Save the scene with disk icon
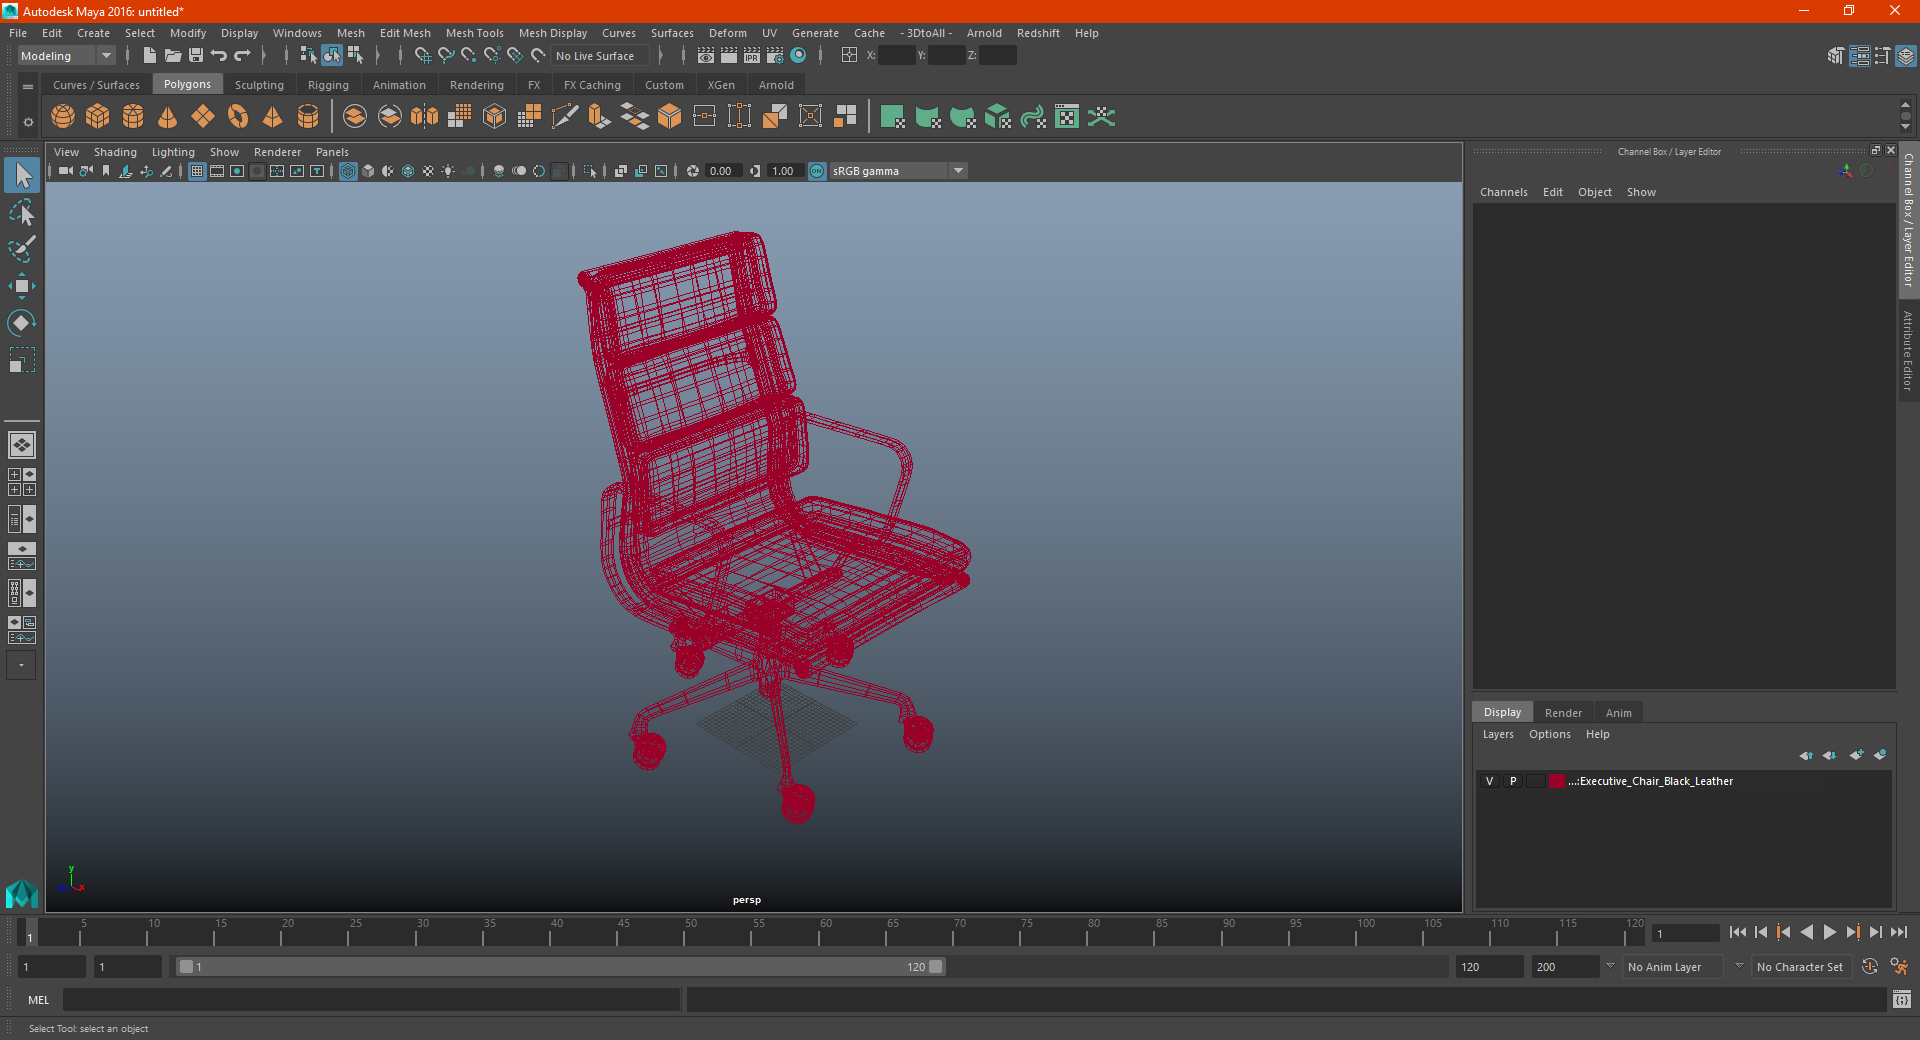The image size is (1920, 1040). tap(196, 56)
